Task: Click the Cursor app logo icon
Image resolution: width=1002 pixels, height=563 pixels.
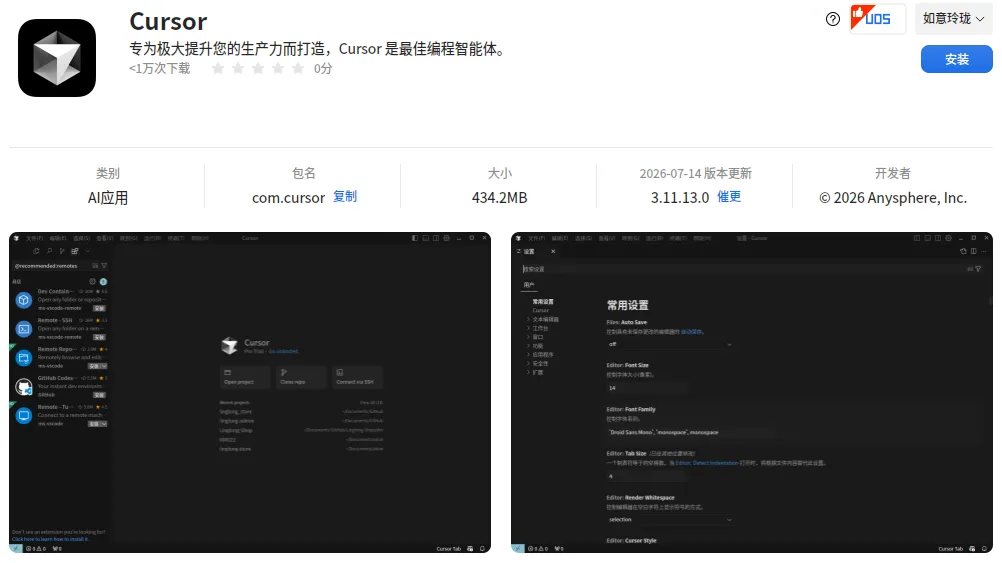Action: point(57,58)
